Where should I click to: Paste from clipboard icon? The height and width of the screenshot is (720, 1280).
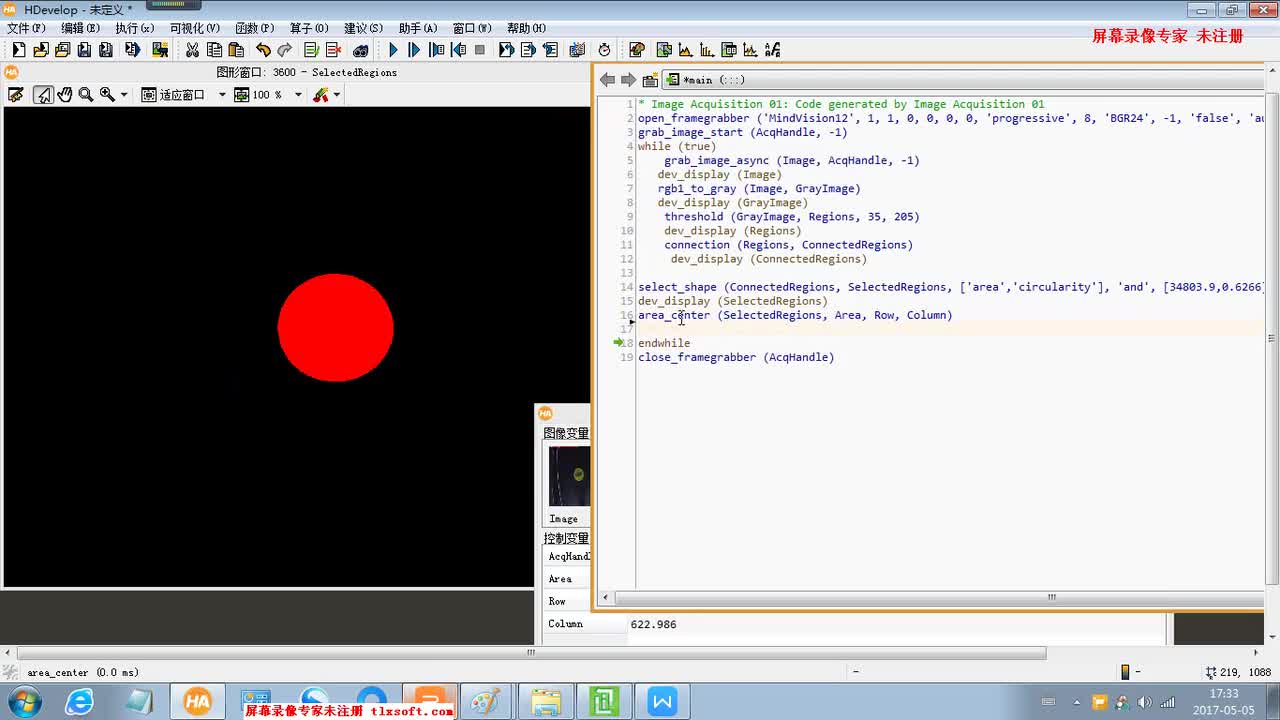pyautogui.click(x=236, y=50)
